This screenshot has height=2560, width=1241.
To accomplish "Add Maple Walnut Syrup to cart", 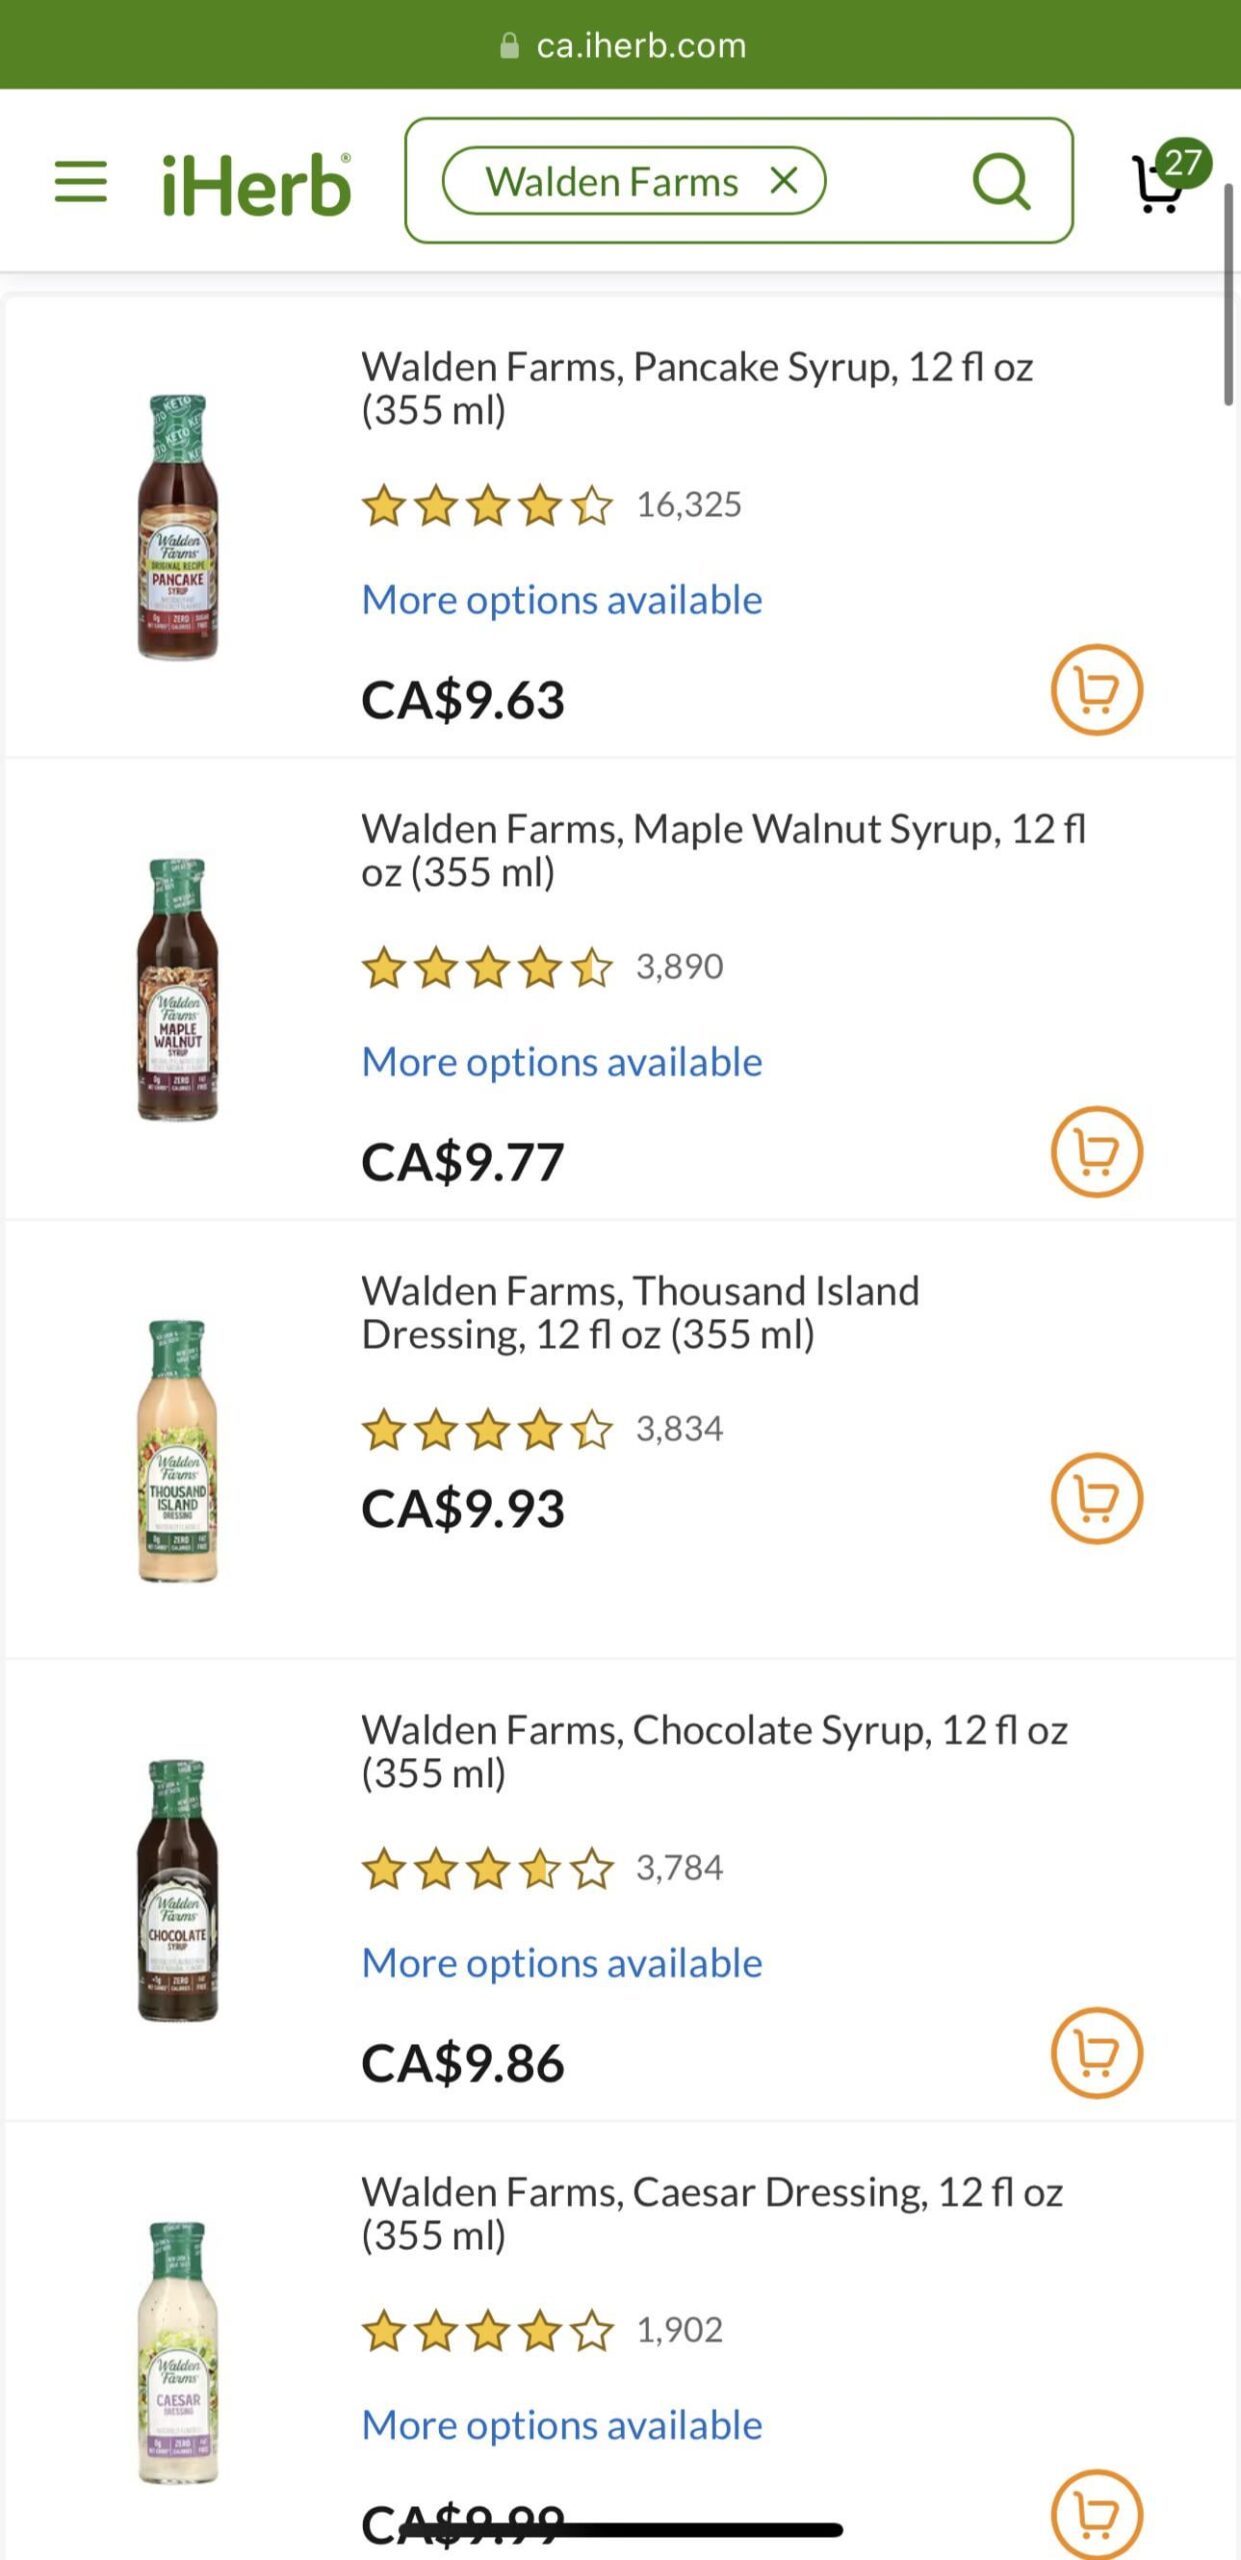I will click(1096, 1151).
